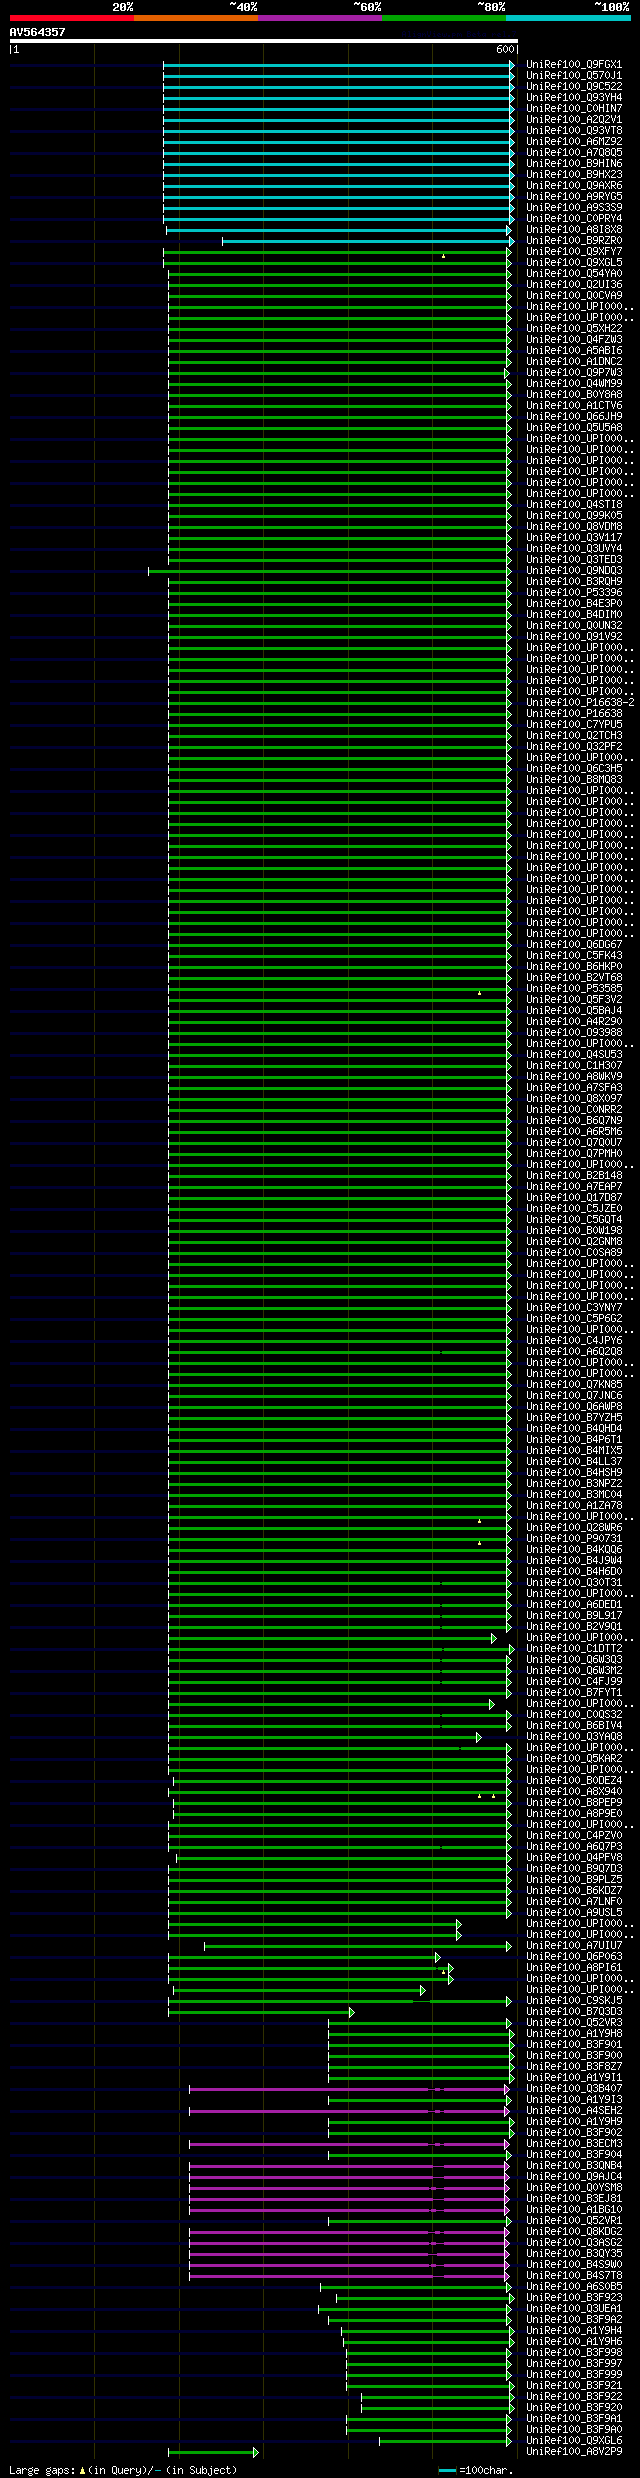The width and height of the screenshot is (640, 2478).
Task: Open hit UniRef100_Q3V117
Action: point(574,538)
